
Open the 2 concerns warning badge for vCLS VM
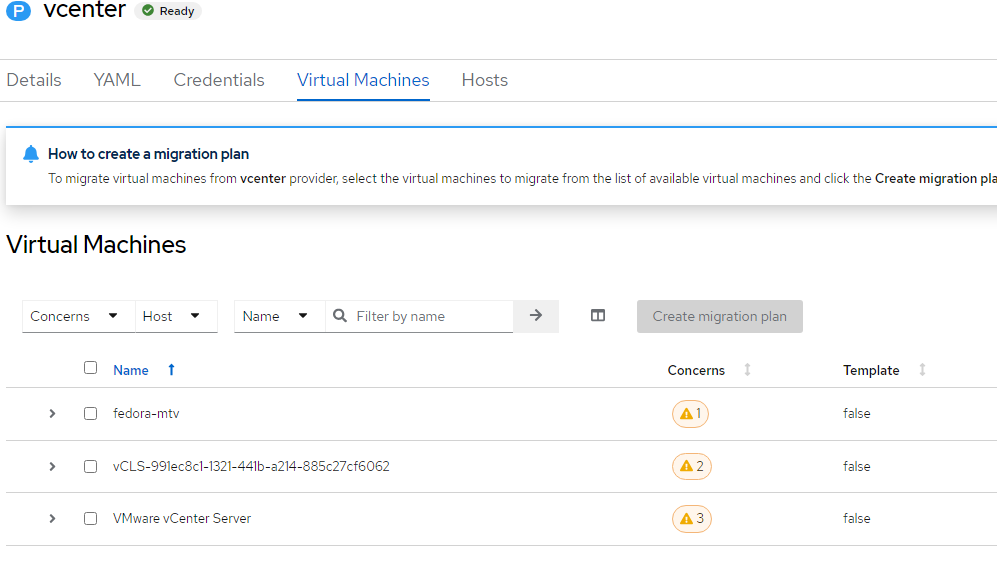tap(692, 467)
